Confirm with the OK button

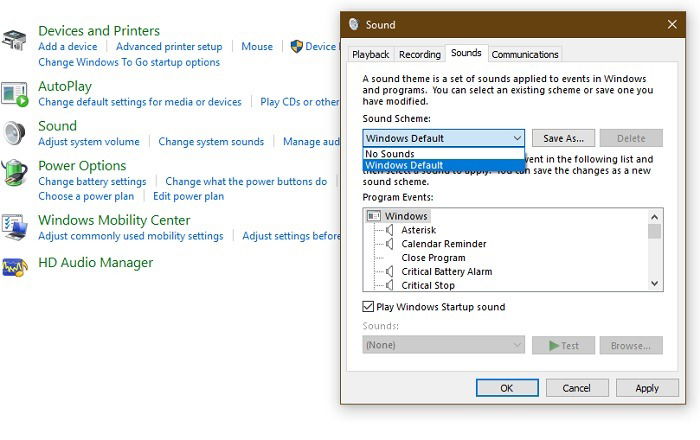click(507, 388)
